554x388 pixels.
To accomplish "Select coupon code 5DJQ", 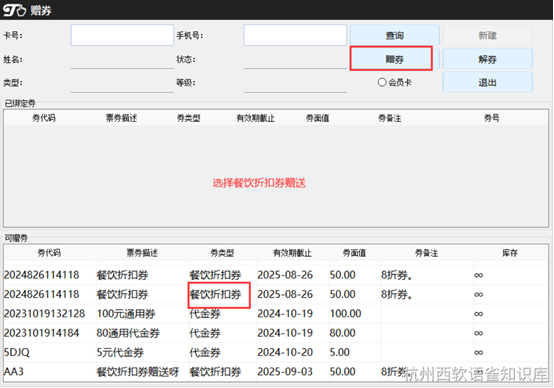I will pyautogui.click(x=17, y=352).
